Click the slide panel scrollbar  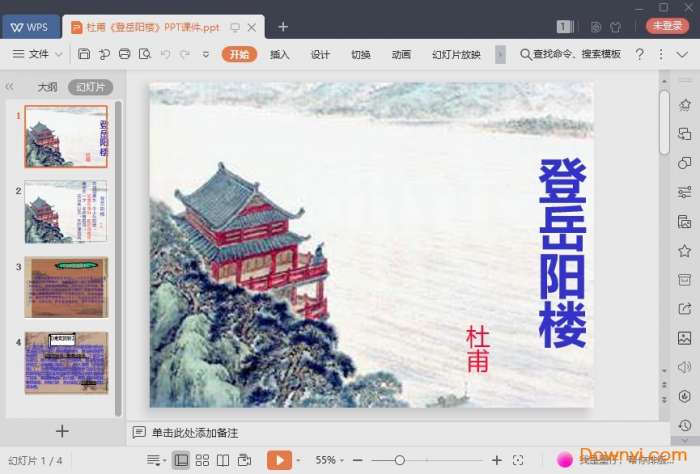(x=118, y=258)
